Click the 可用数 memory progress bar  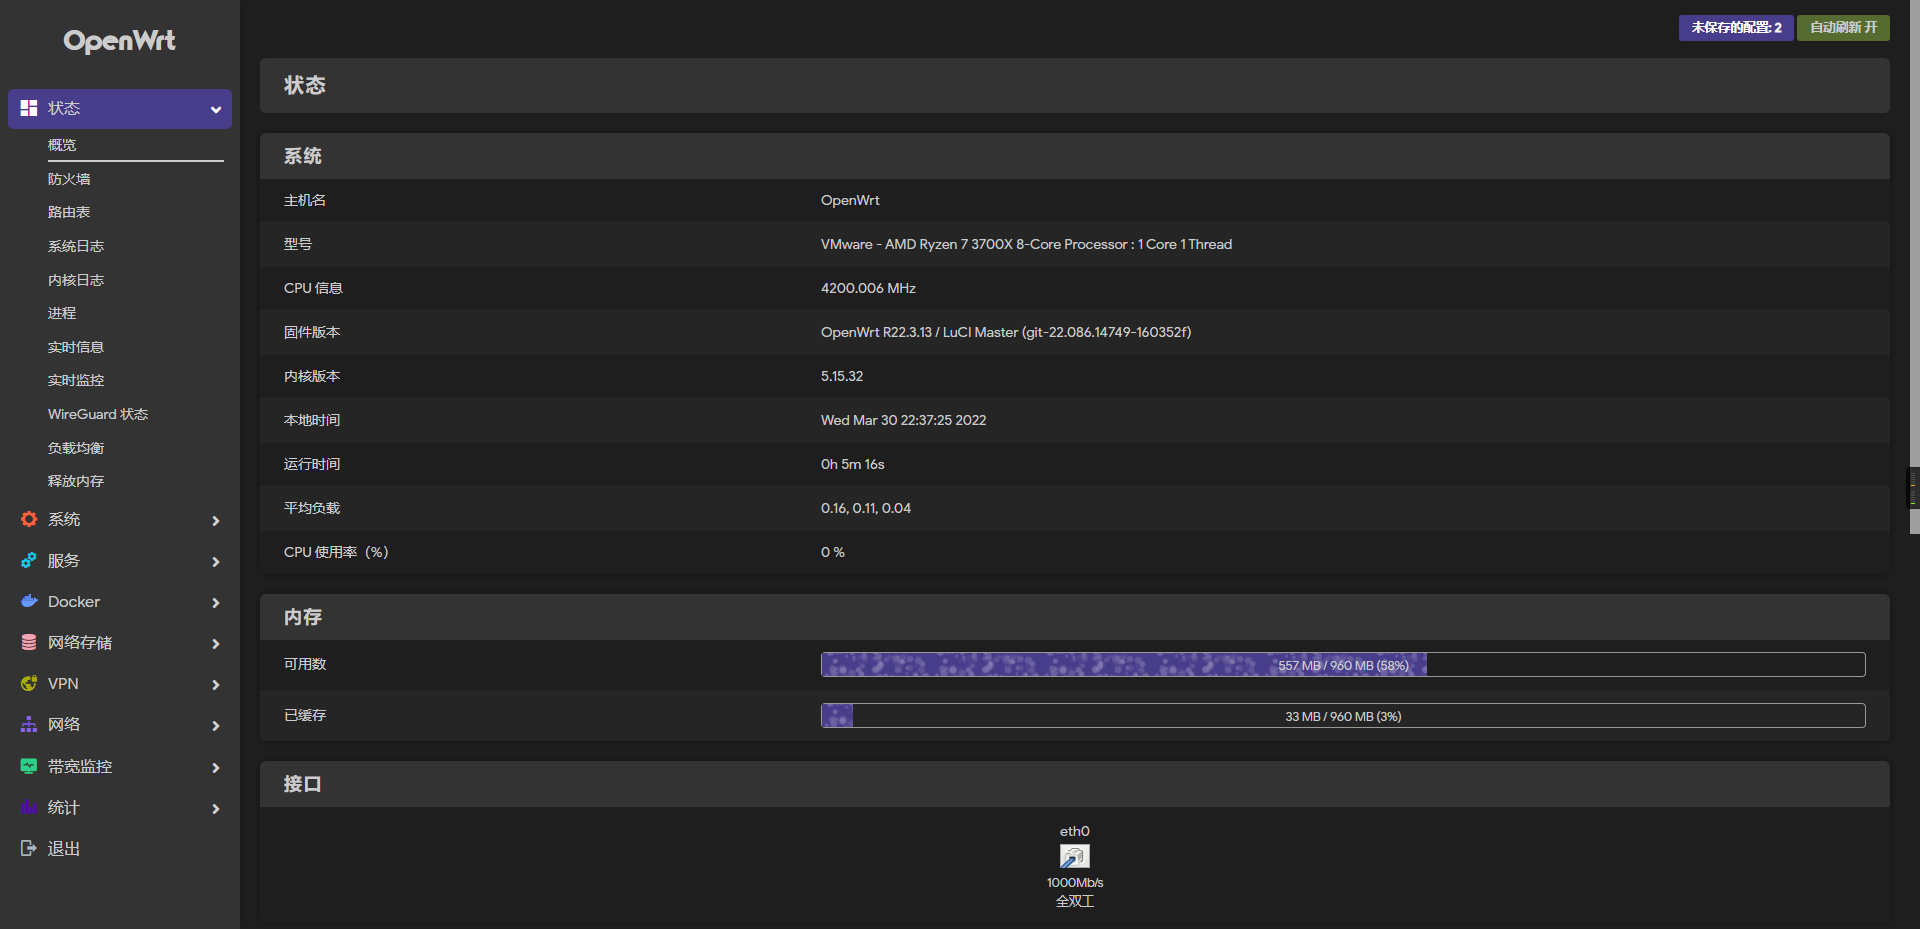coord(1343,665)
